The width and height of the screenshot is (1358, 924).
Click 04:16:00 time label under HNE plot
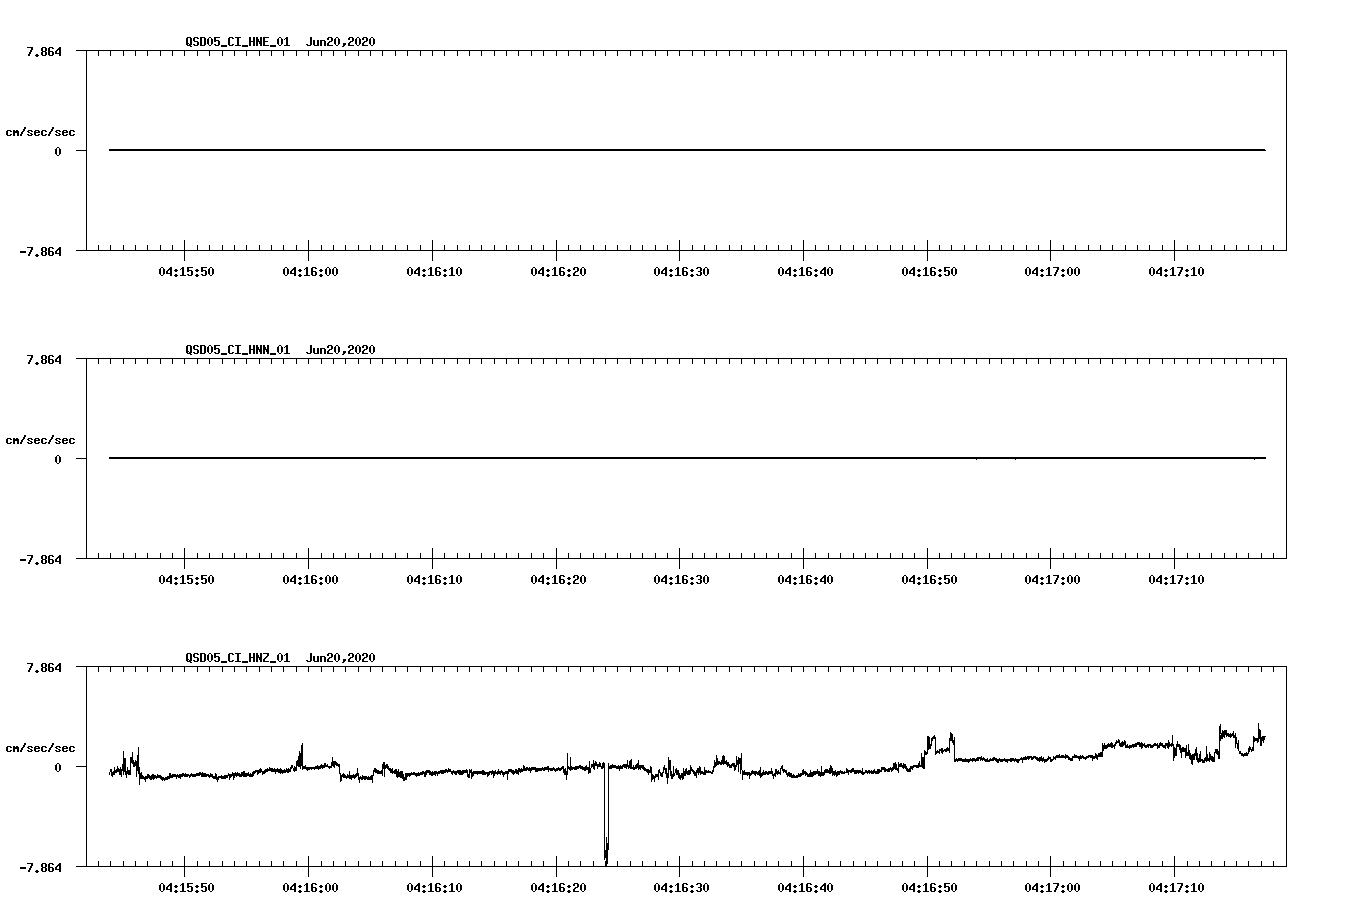310,271
